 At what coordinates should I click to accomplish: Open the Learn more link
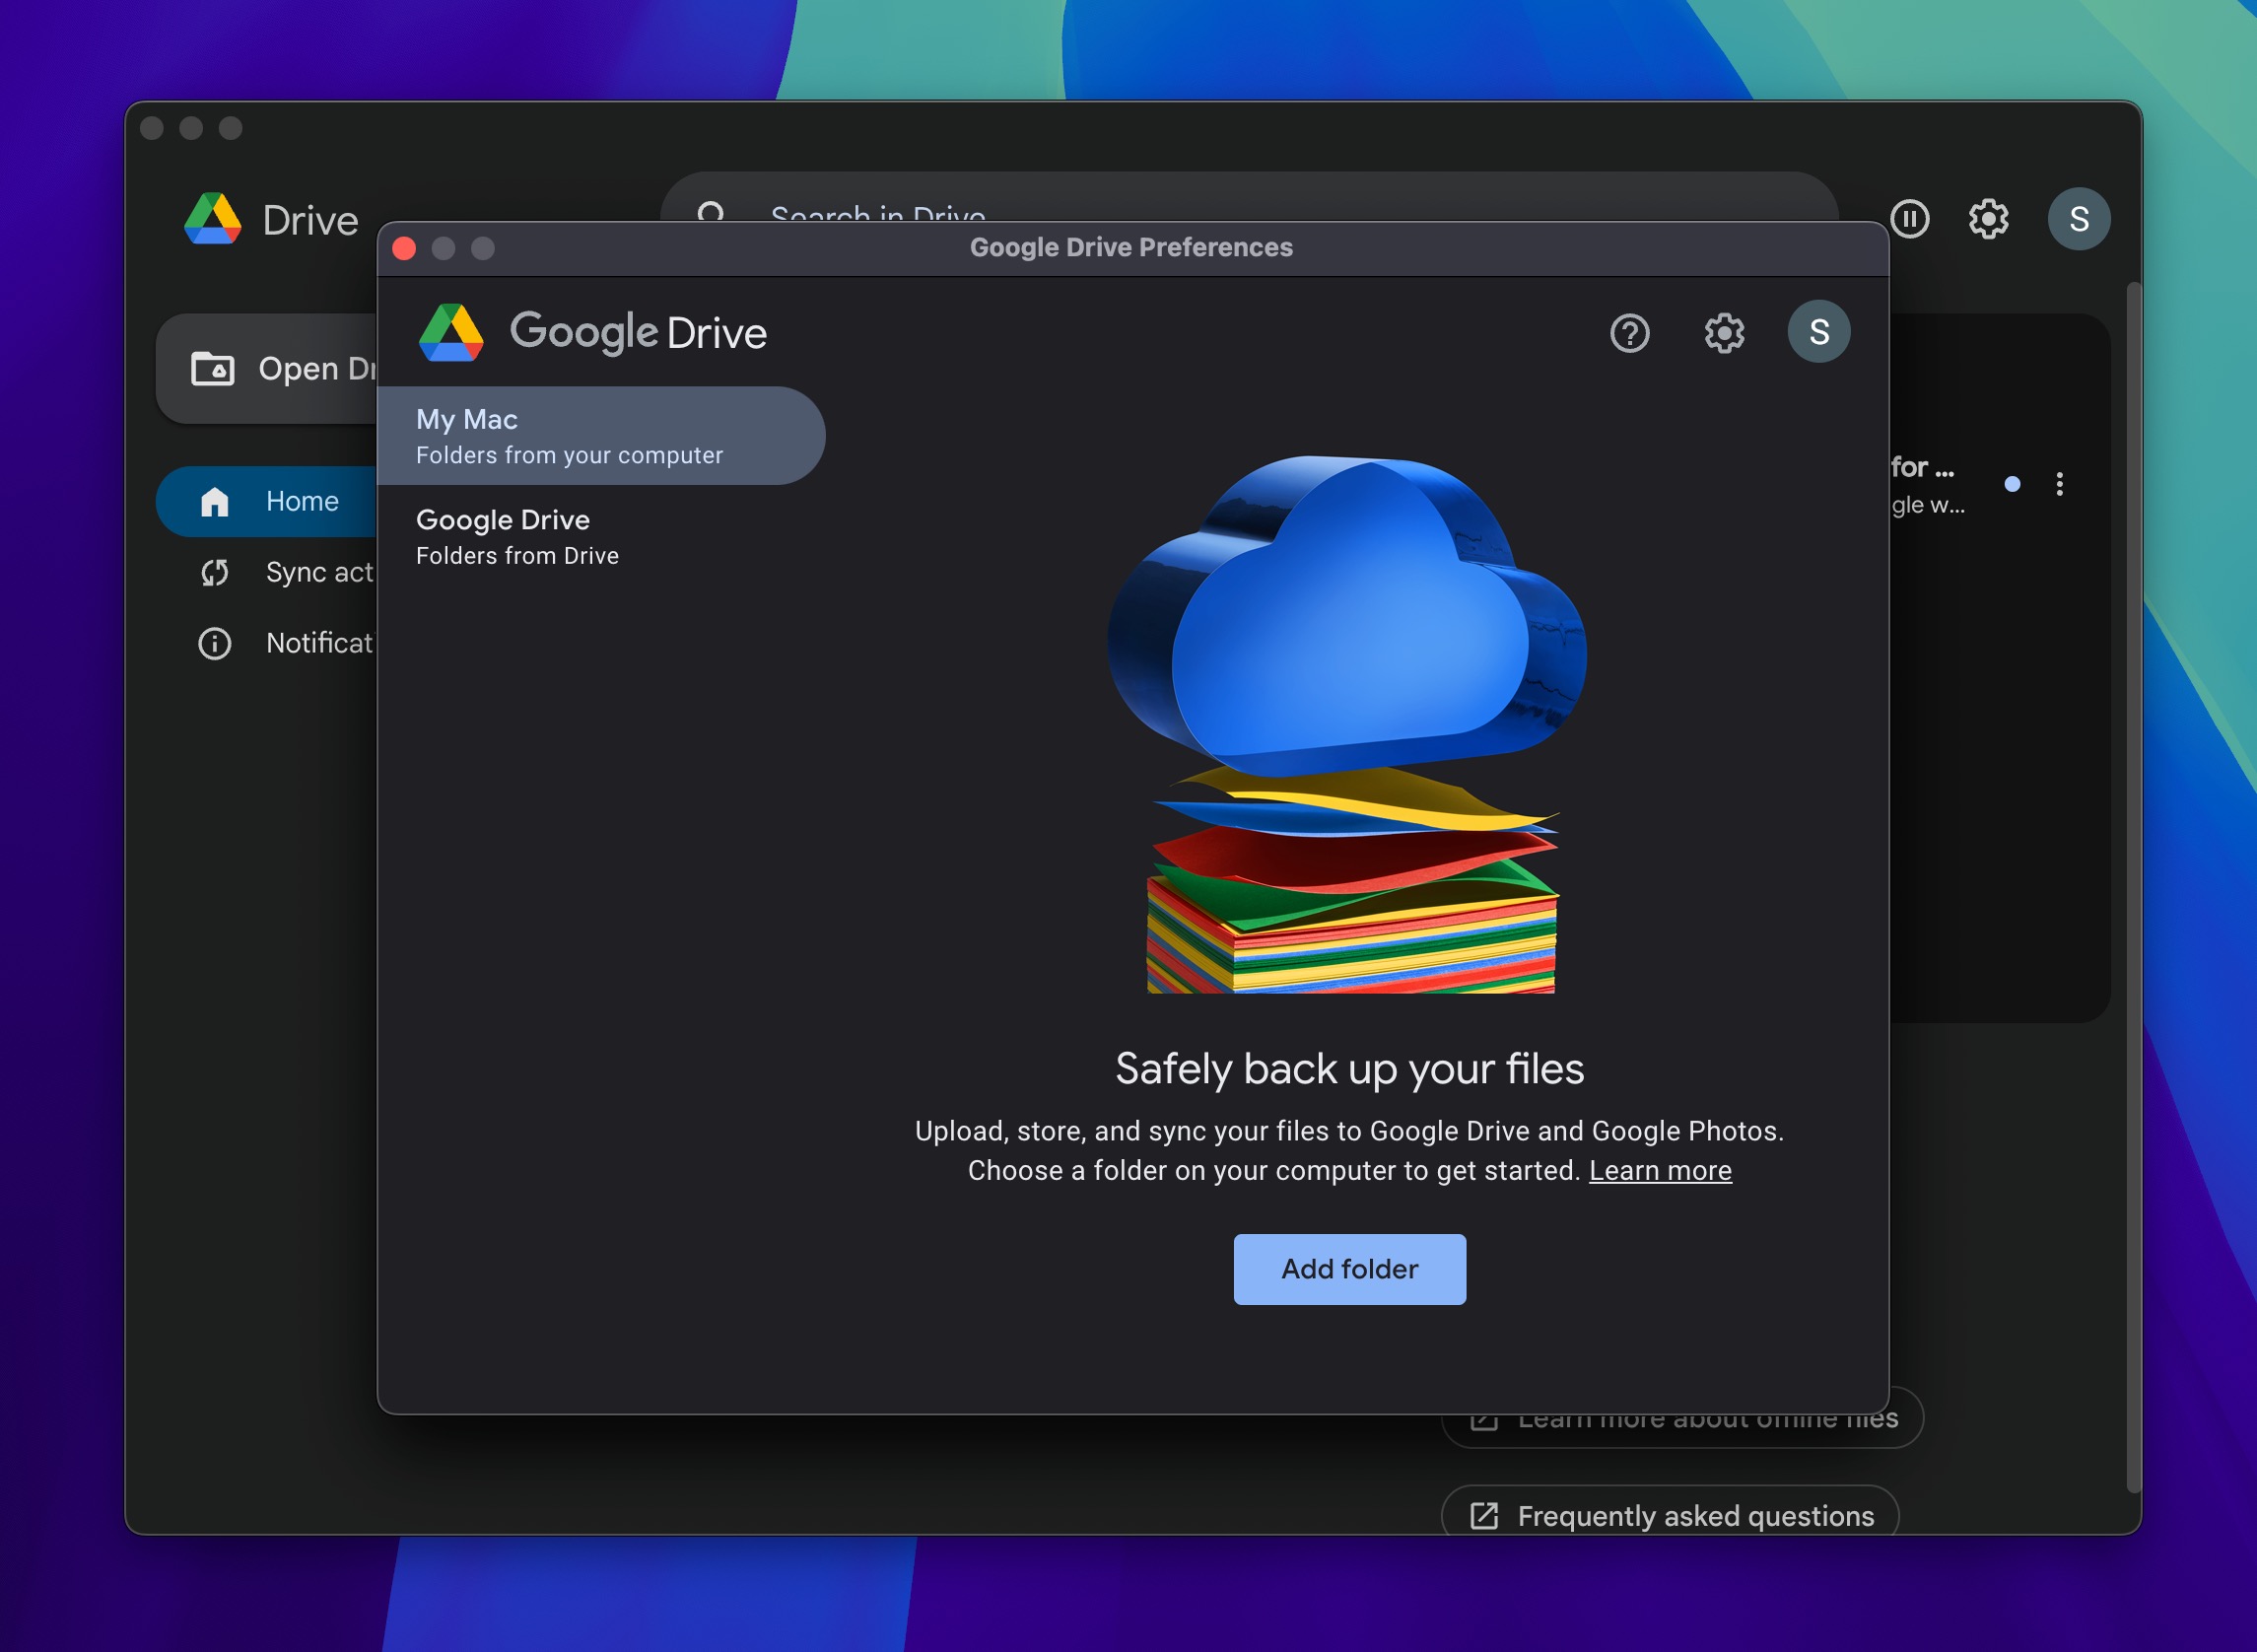[1660, 1169]
